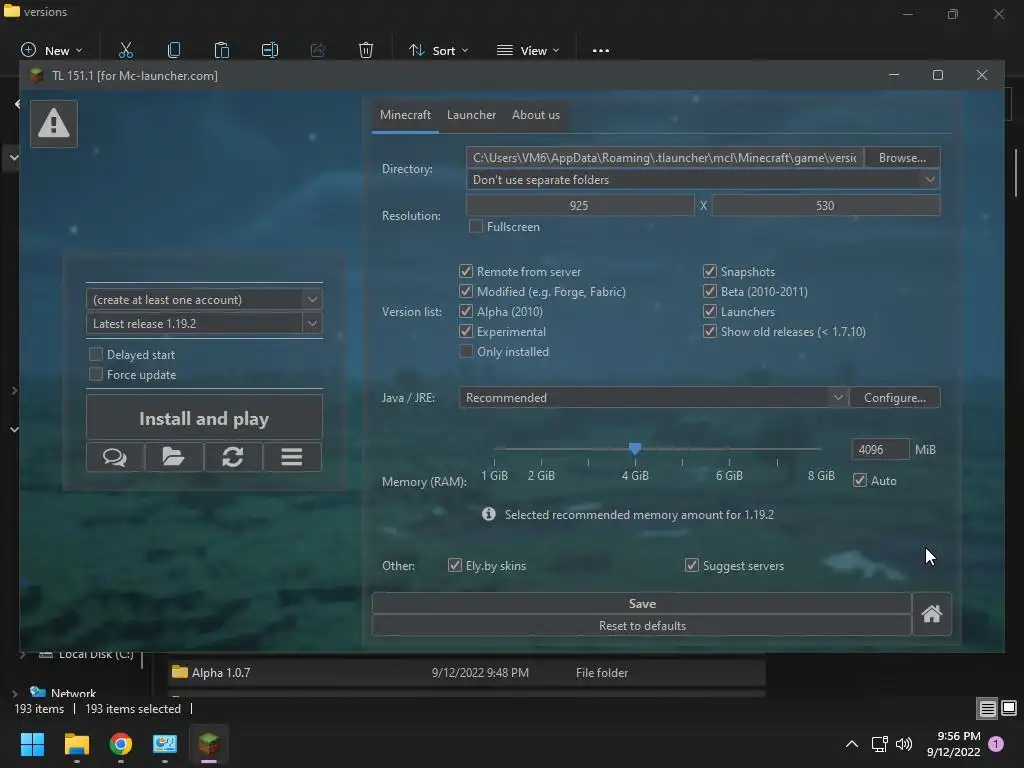
Task: Click the home icon next to Save
Action: click(x=931, y=614)
